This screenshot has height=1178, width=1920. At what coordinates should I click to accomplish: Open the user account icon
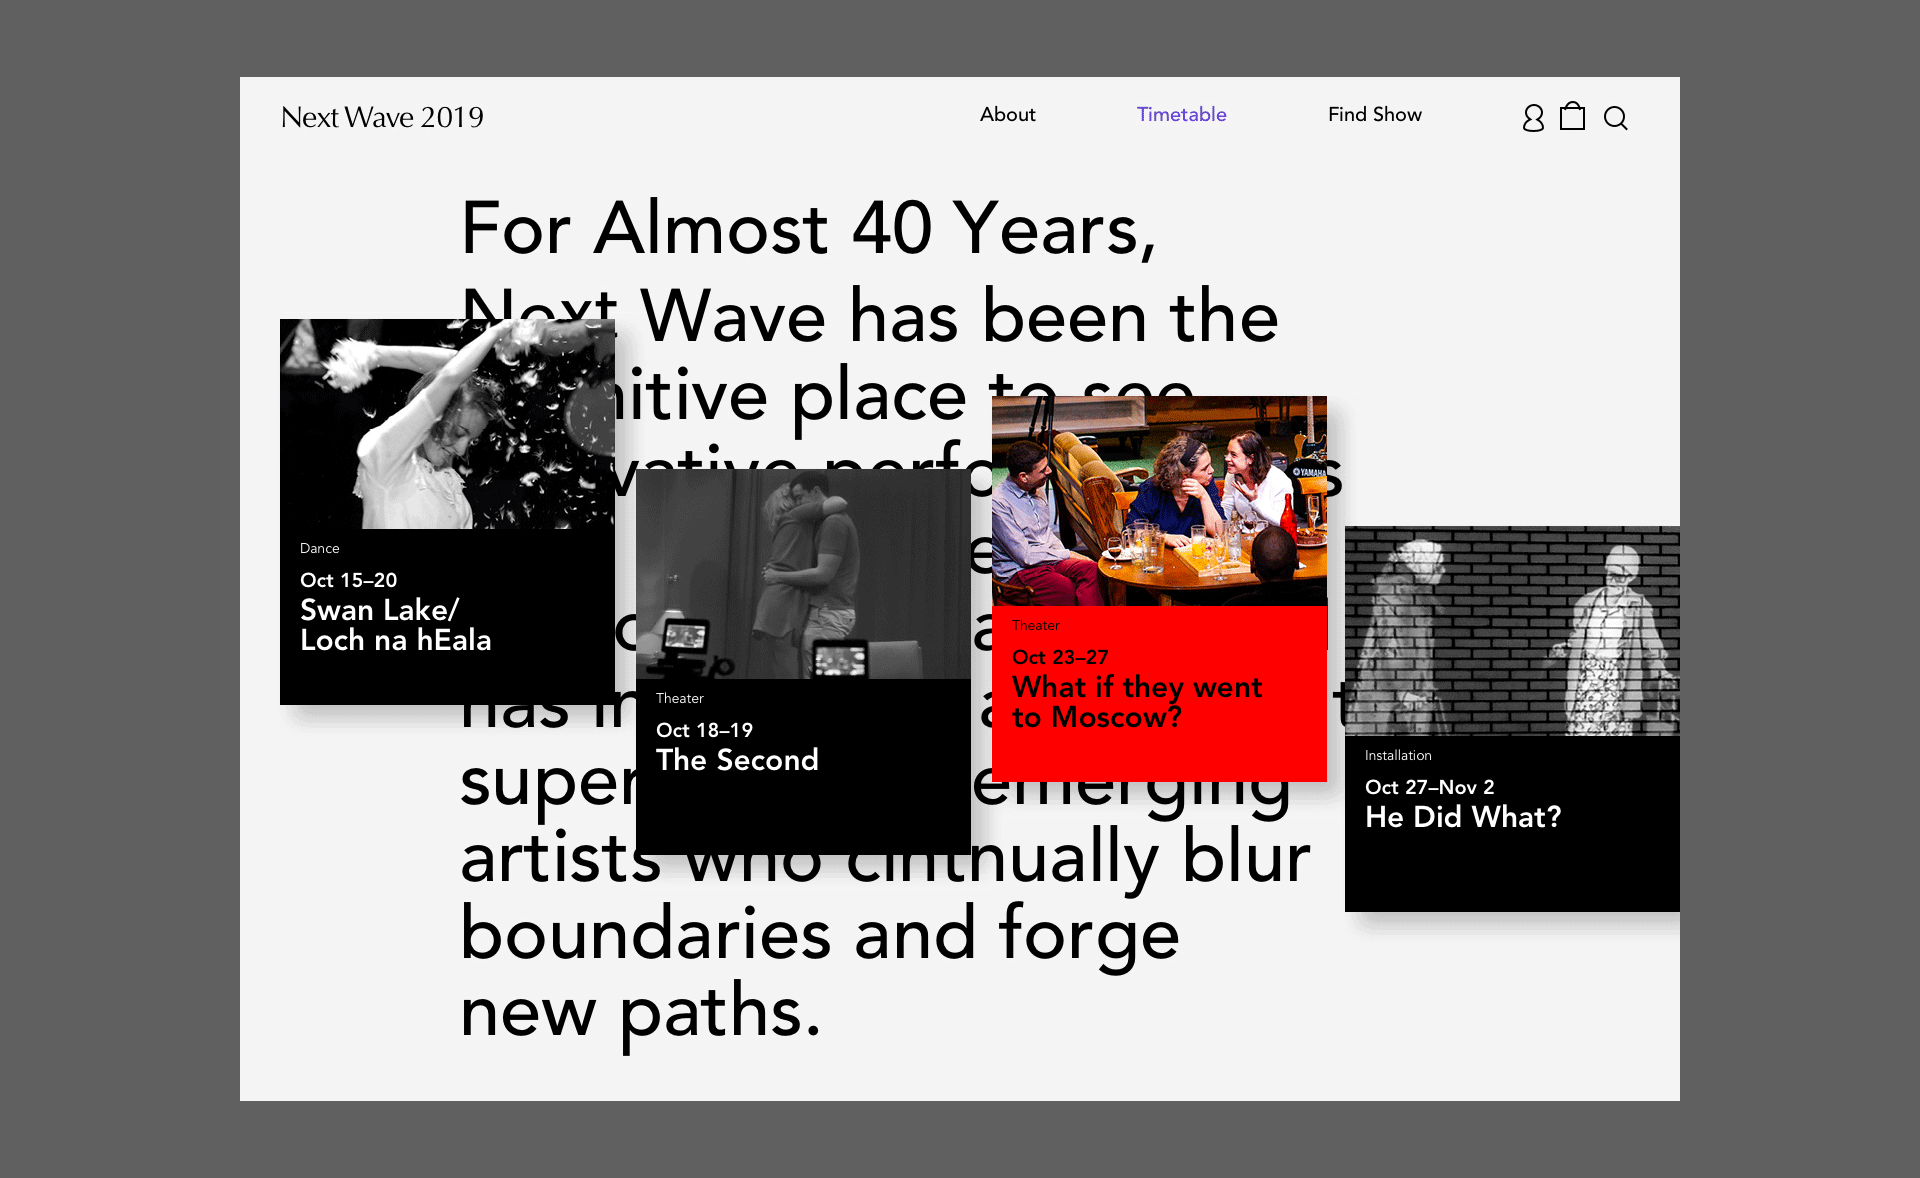point(1533,118)
